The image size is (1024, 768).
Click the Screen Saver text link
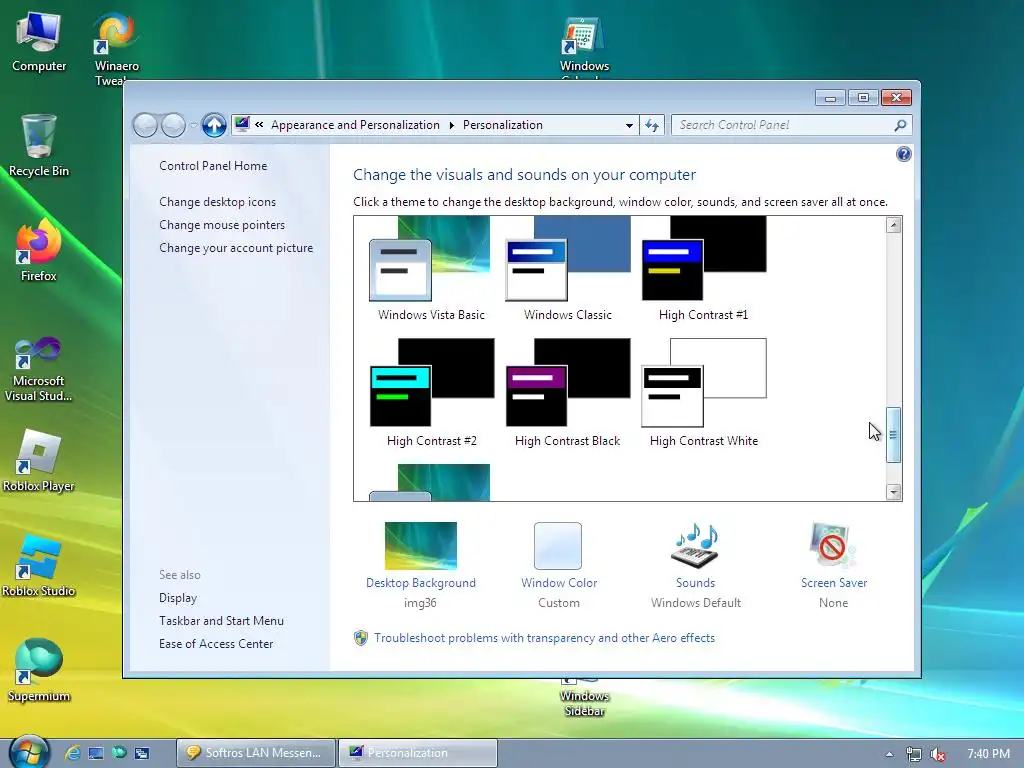point(834,583)
